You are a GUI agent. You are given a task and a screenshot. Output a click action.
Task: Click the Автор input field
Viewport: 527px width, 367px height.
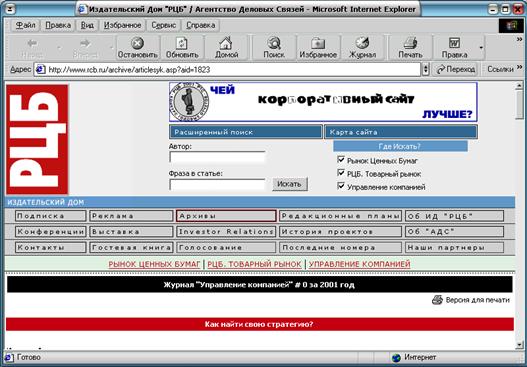tap(217, 157)
